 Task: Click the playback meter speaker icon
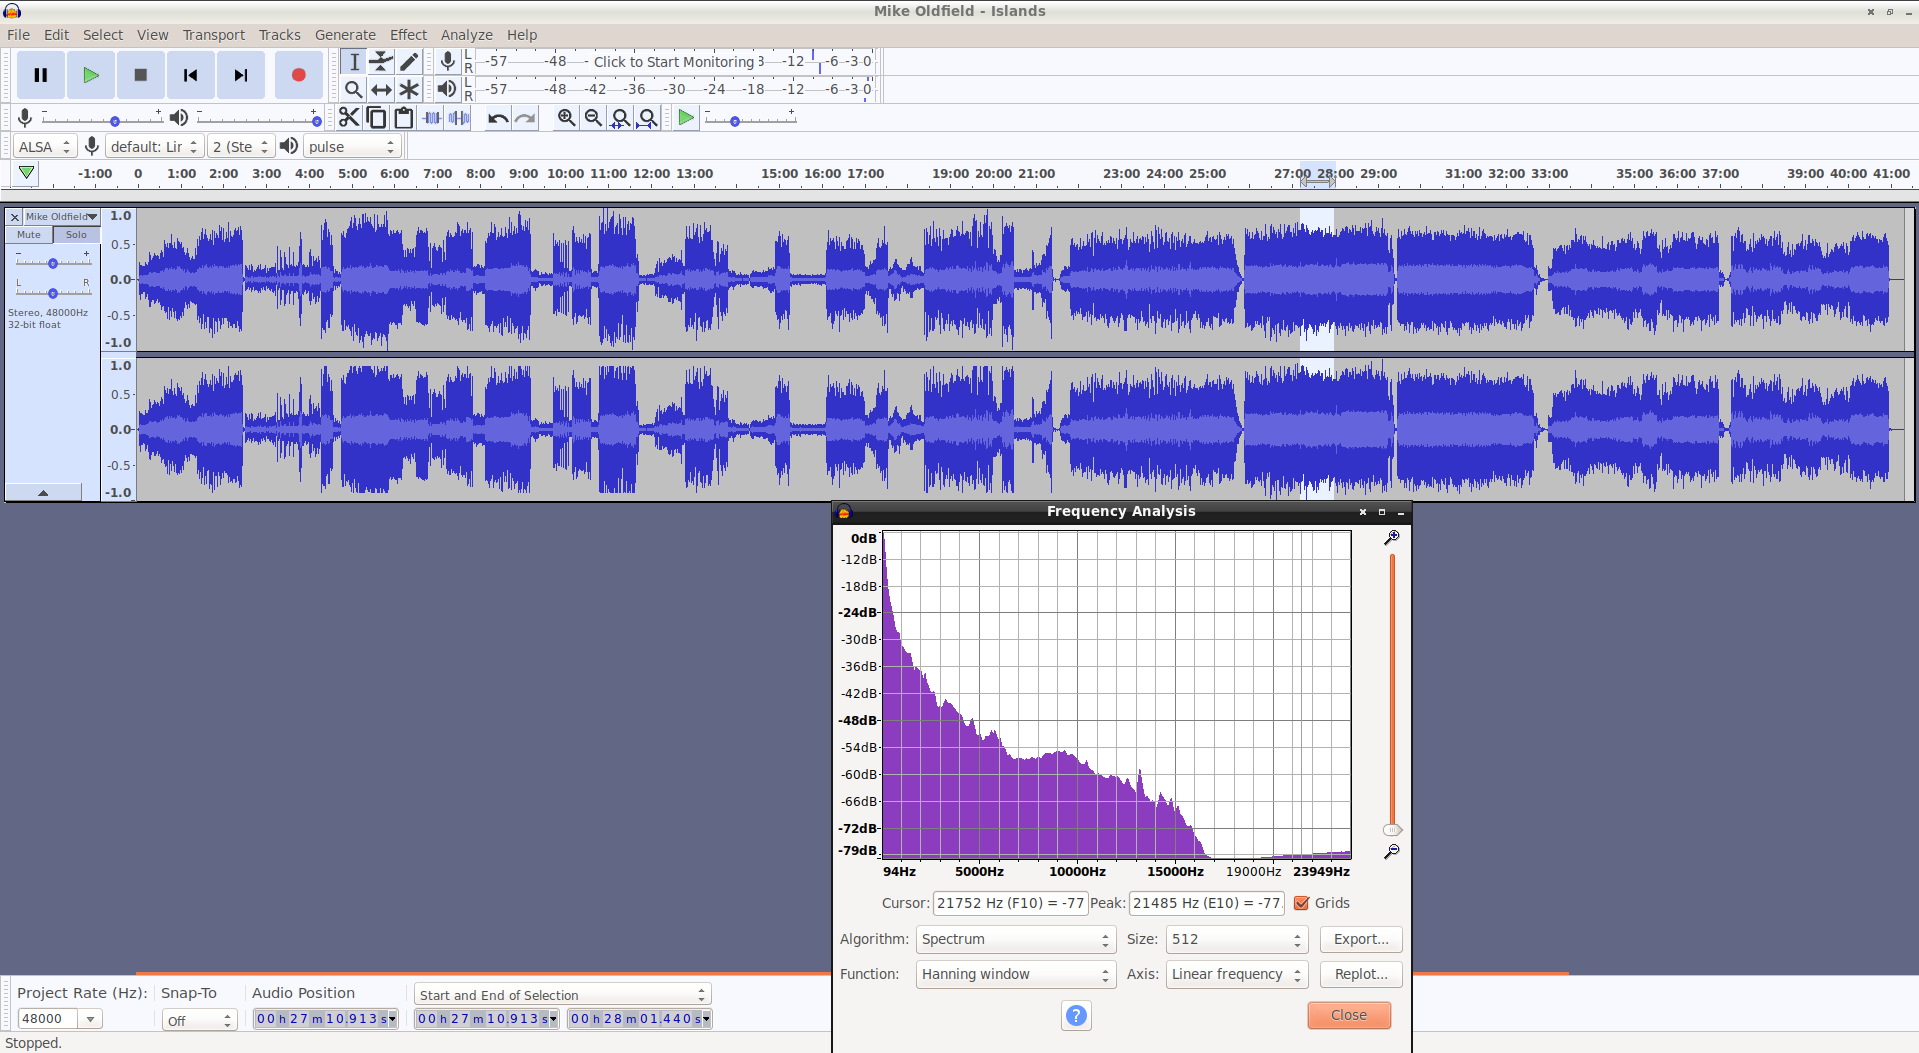coord(447,89)
